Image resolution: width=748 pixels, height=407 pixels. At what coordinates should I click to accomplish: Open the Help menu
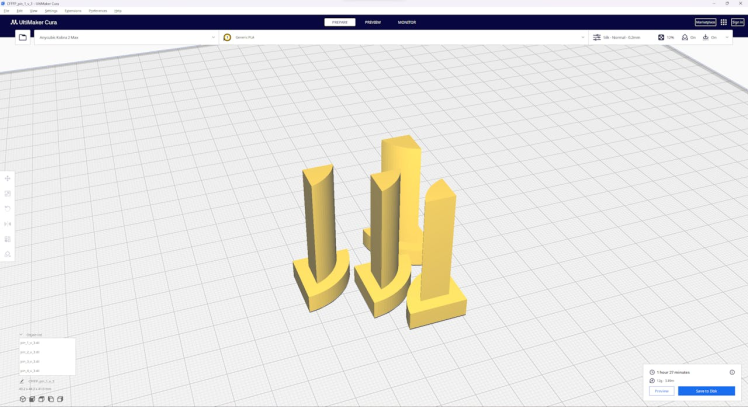coord(118,10)
